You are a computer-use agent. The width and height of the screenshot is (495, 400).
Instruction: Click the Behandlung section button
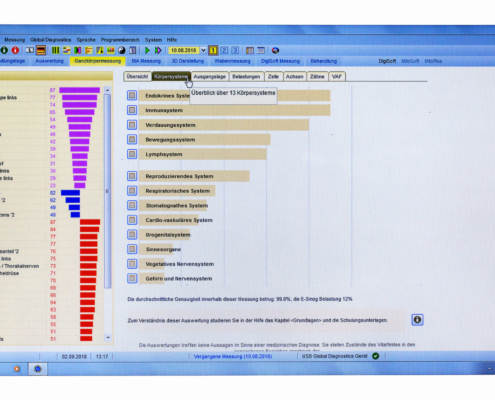[324, 61]
